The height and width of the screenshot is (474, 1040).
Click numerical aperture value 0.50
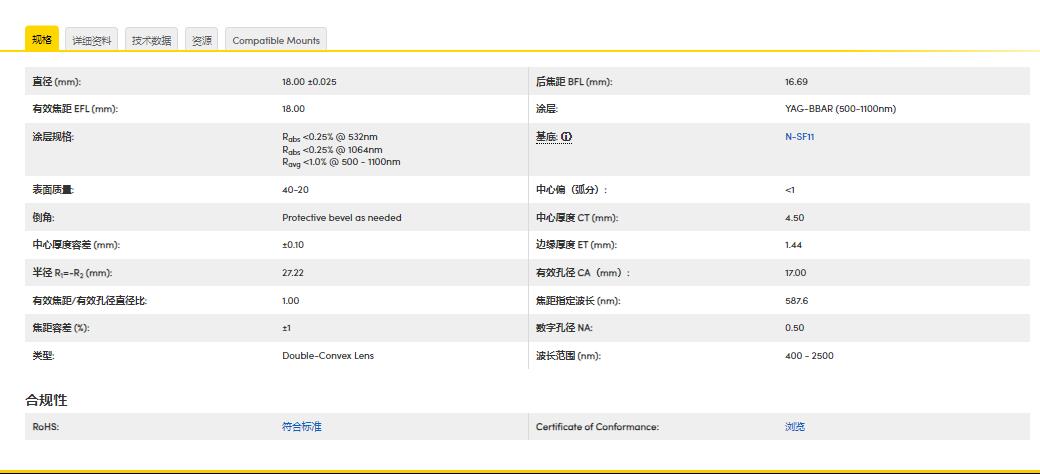coord(794,328)
